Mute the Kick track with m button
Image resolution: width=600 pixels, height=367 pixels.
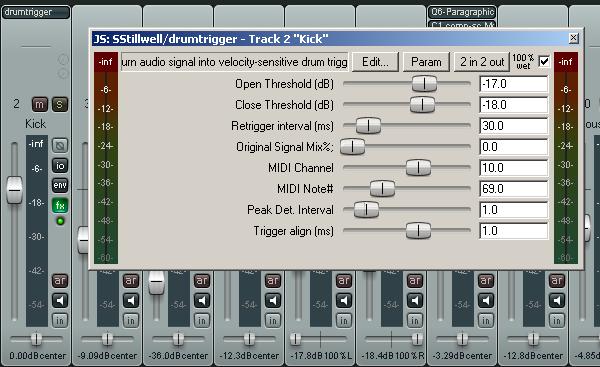[x=40, y=104]
